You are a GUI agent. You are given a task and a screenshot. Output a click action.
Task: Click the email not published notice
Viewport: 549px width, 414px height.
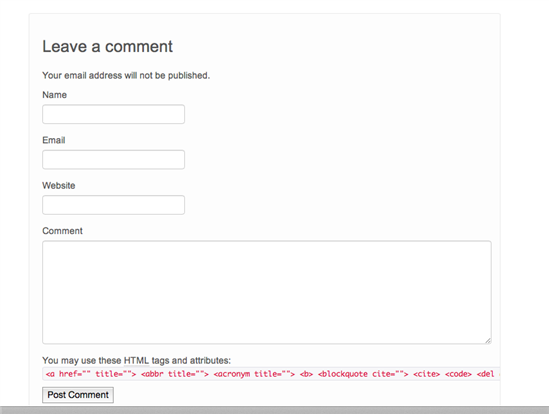coord(126,75)
